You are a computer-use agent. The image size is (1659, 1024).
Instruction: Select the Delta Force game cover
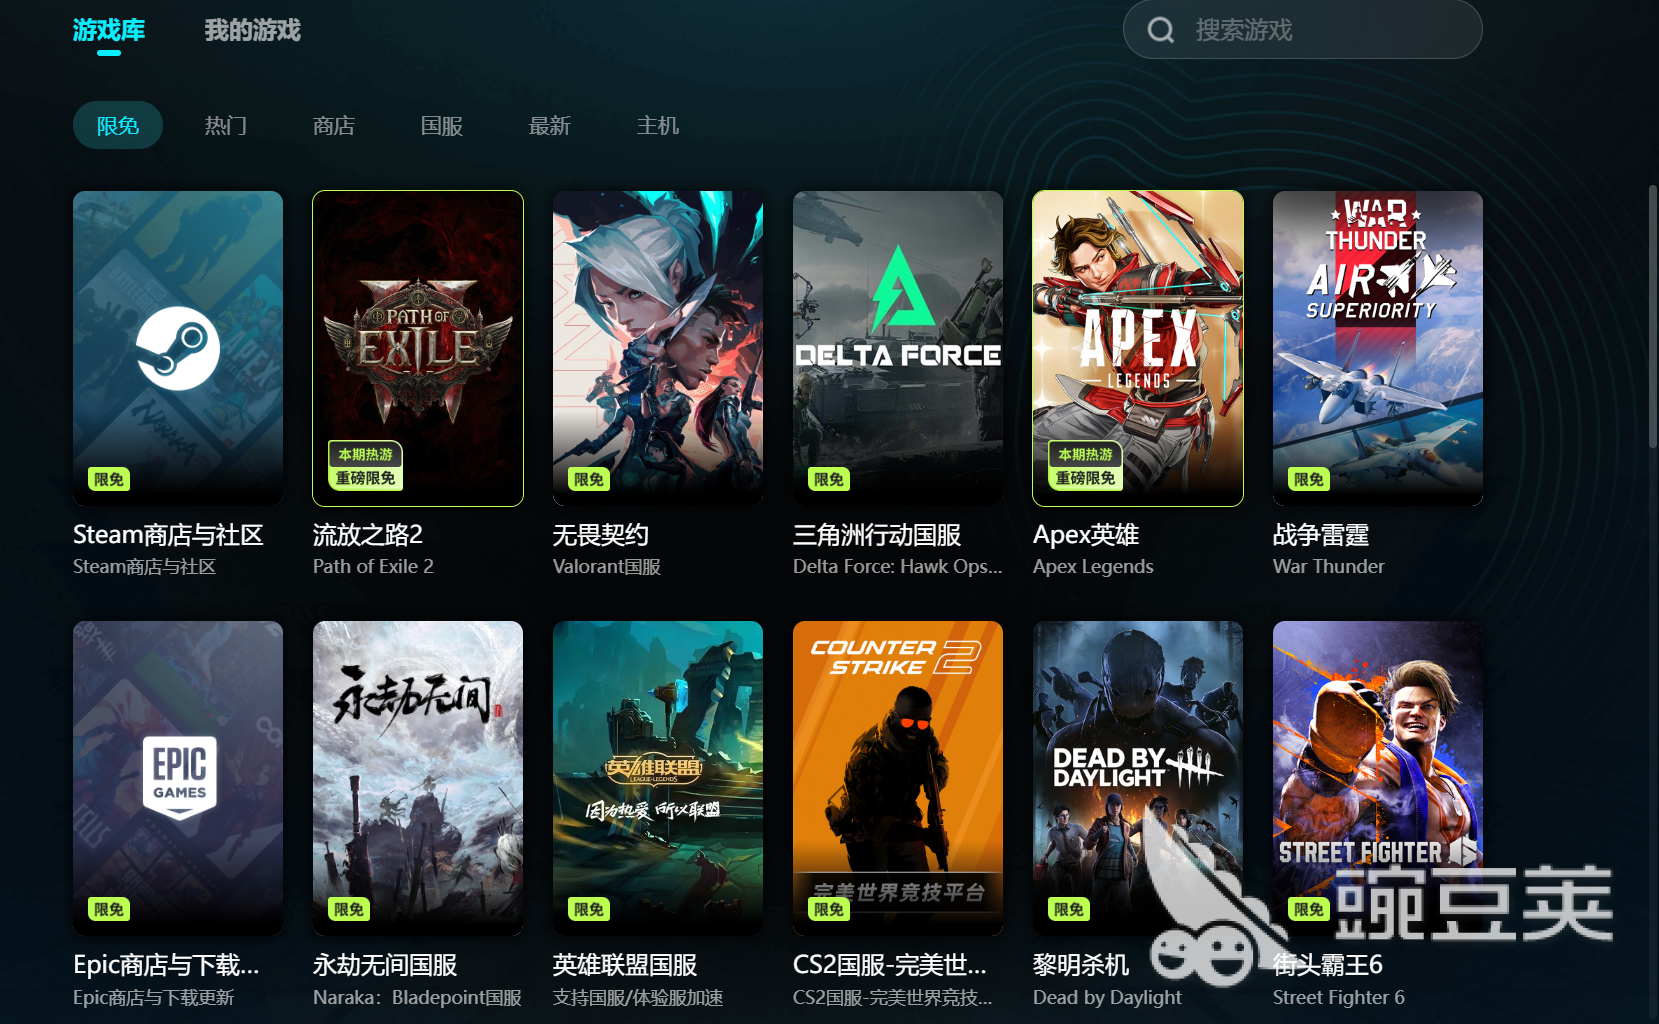tap(898, 348)
